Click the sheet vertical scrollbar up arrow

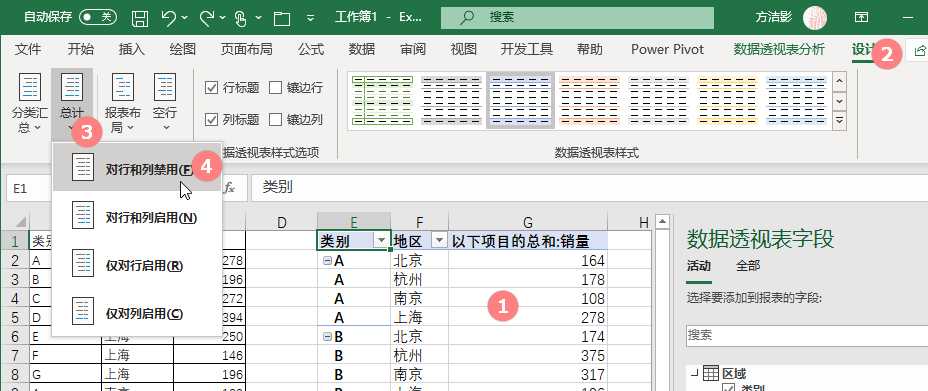coord(662,222)
